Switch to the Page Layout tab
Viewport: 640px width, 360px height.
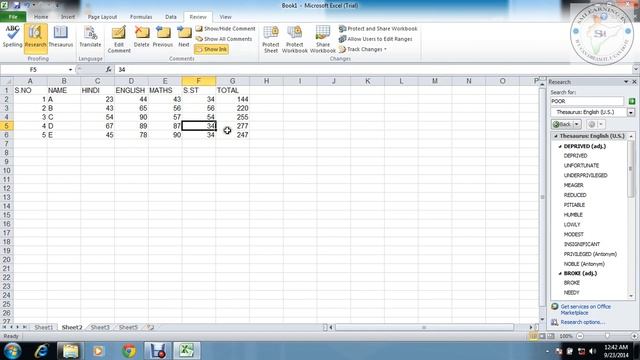tap(102, 17)
